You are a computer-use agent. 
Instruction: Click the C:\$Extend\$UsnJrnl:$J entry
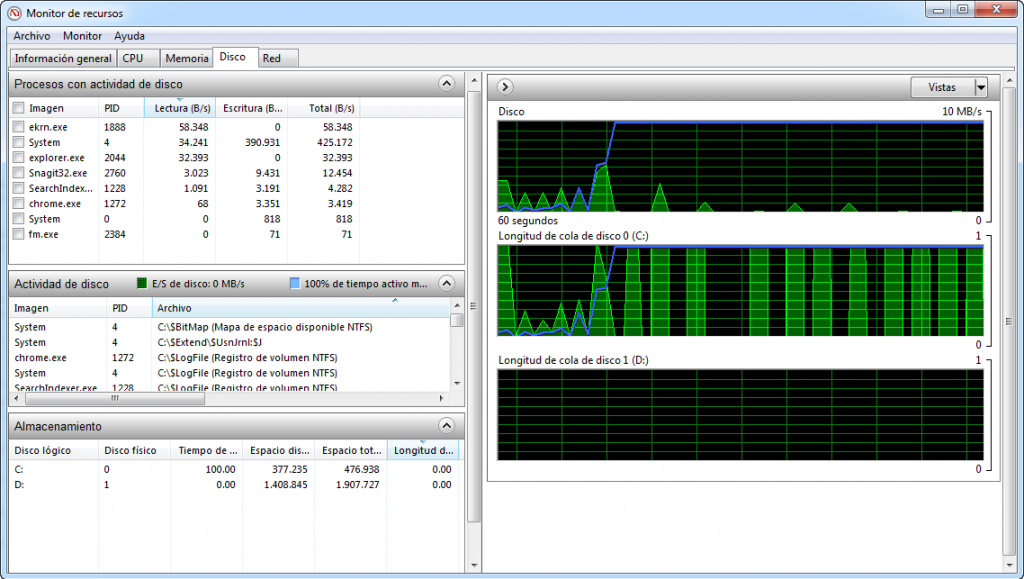click(210, 343)
